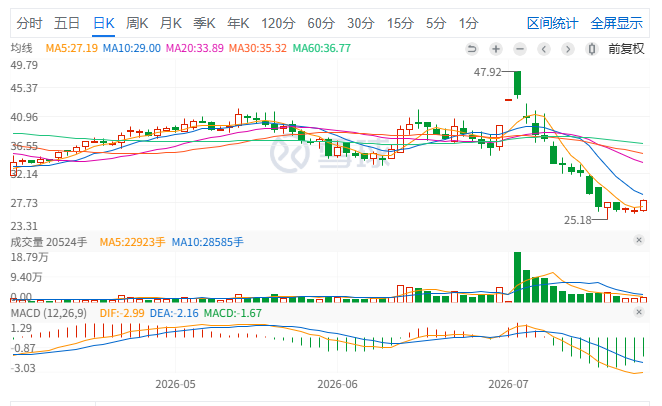Select the 60分 interval tab
The height and width of the screenshot is (406, 662).
pos(321,23)
